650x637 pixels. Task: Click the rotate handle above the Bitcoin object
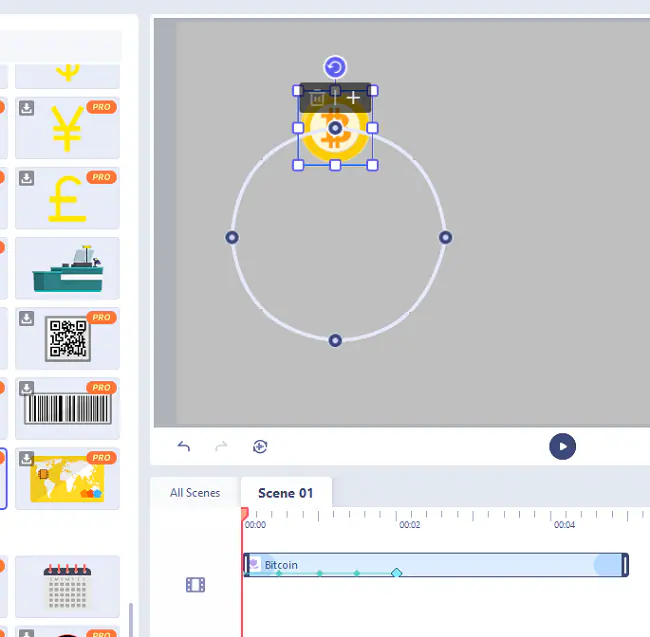pos(335,67)
